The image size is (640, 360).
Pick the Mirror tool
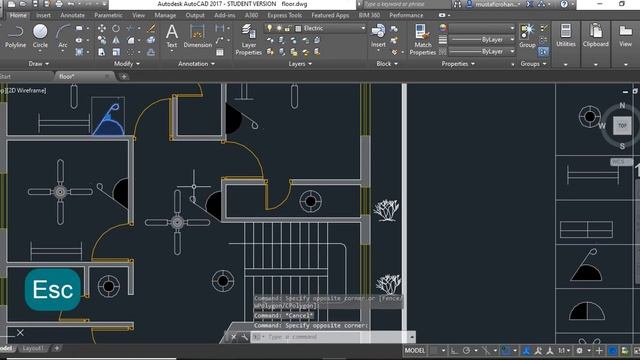116,40
